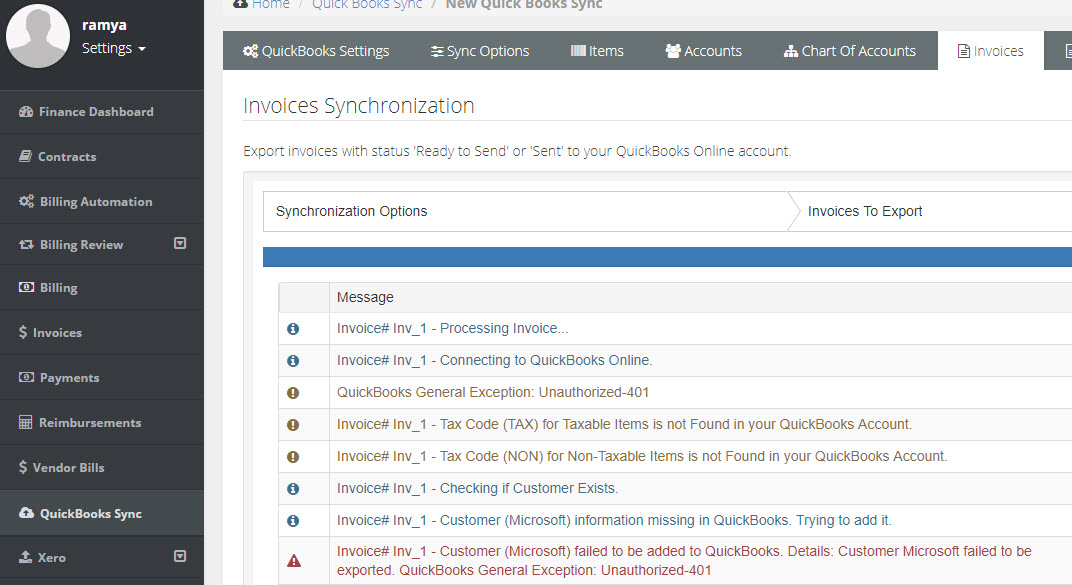
Task: Click the blue progress bar
Action: point(667,257)
